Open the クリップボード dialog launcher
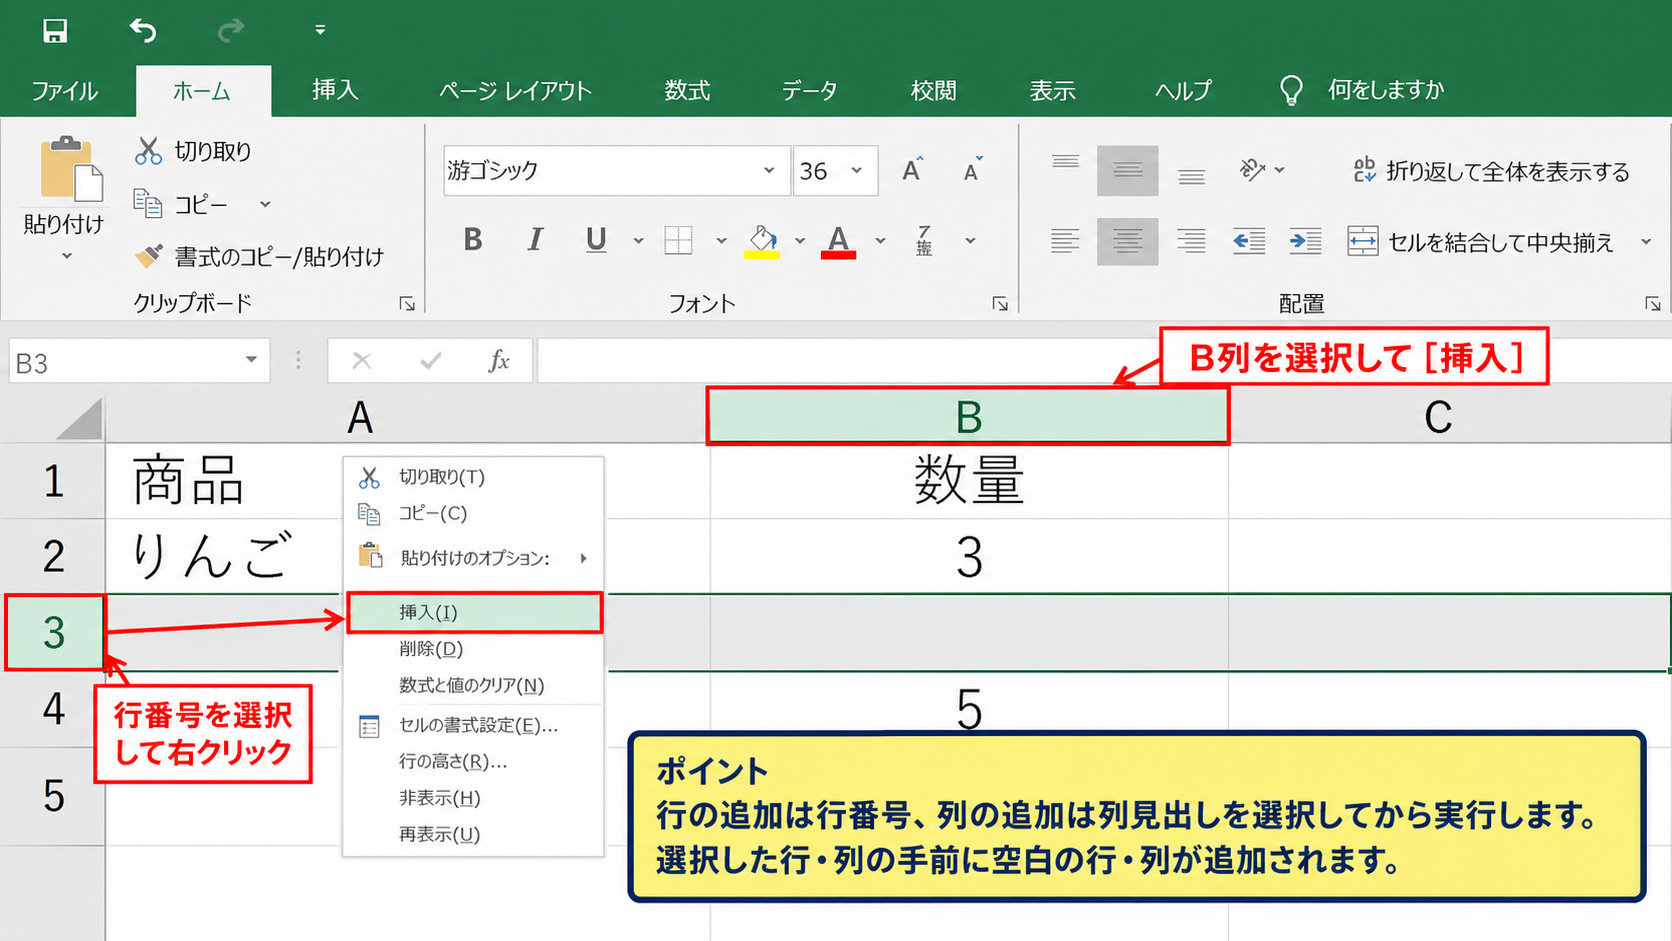1672x941 pixels. click(x=407, y=303)
